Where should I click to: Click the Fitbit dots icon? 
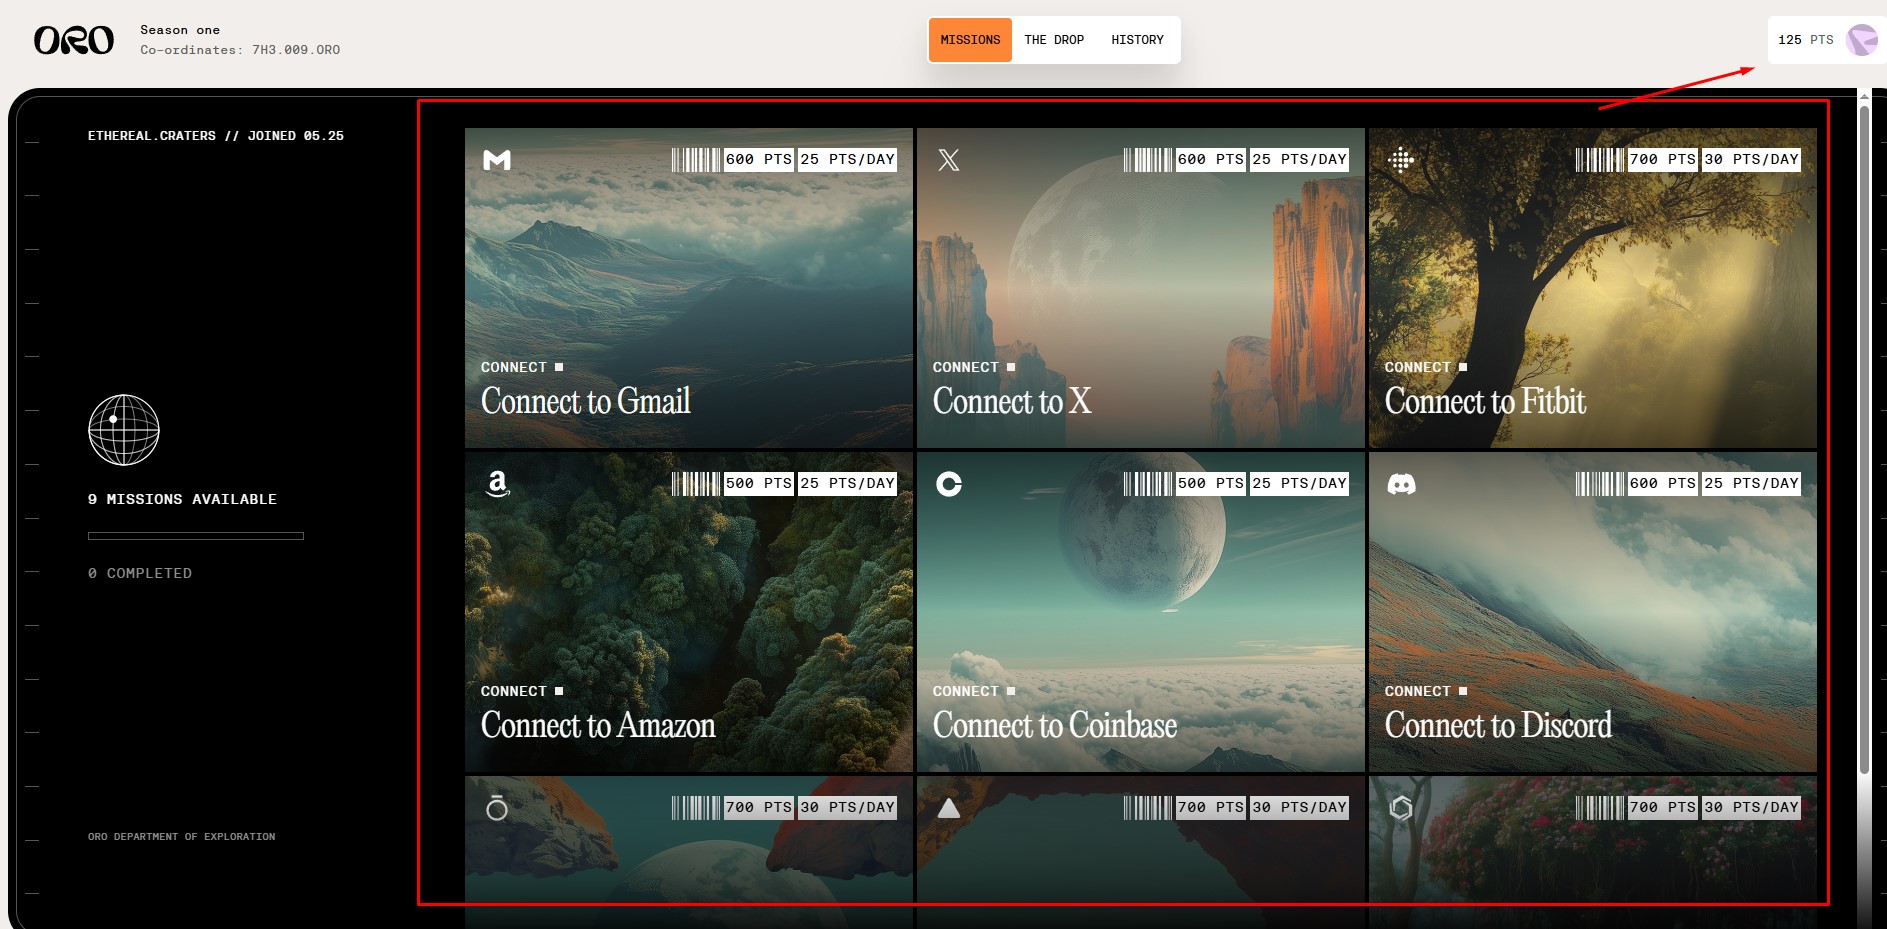click(x=1401, y=160)
